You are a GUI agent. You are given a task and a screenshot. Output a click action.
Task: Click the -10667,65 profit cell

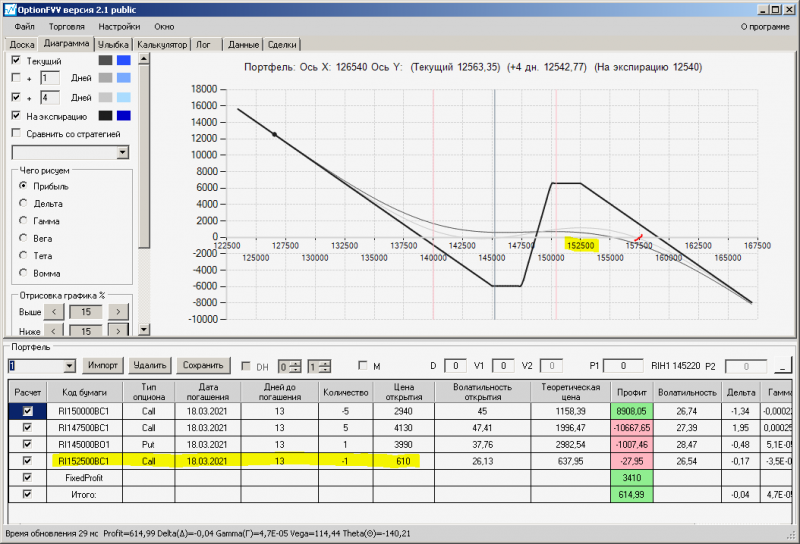pos(632,428)
